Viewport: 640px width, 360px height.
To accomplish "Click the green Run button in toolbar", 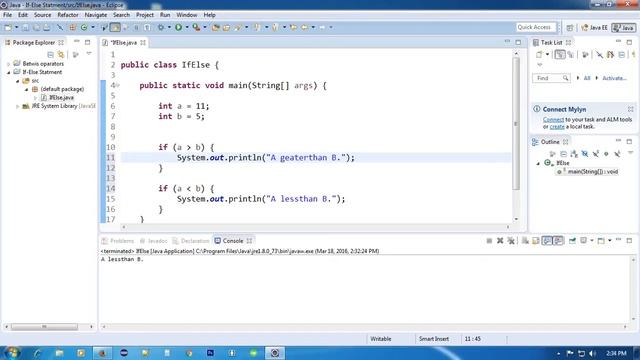I will click(x=178, y=27).
